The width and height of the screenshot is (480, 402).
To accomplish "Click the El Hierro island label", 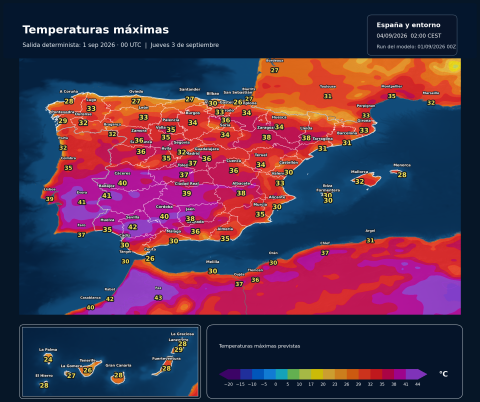I will point(44,376).
